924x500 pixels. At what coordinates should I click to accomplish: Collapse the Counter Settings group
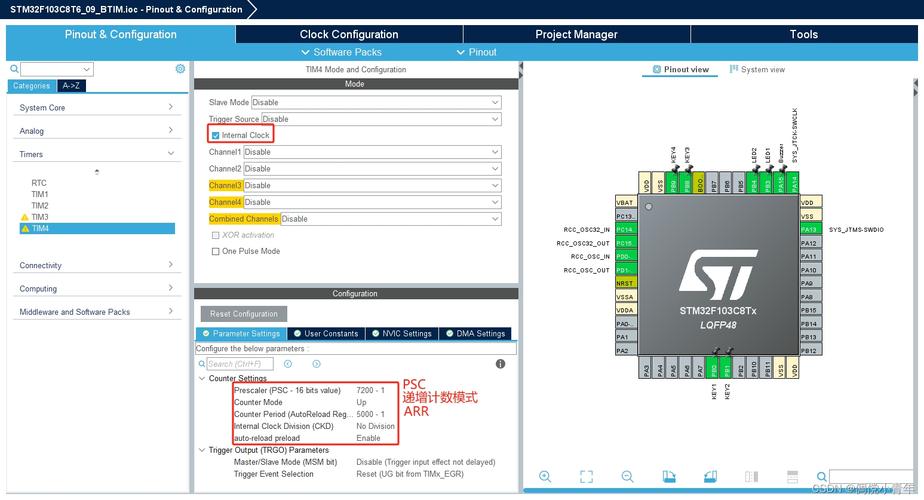[202, 378]
